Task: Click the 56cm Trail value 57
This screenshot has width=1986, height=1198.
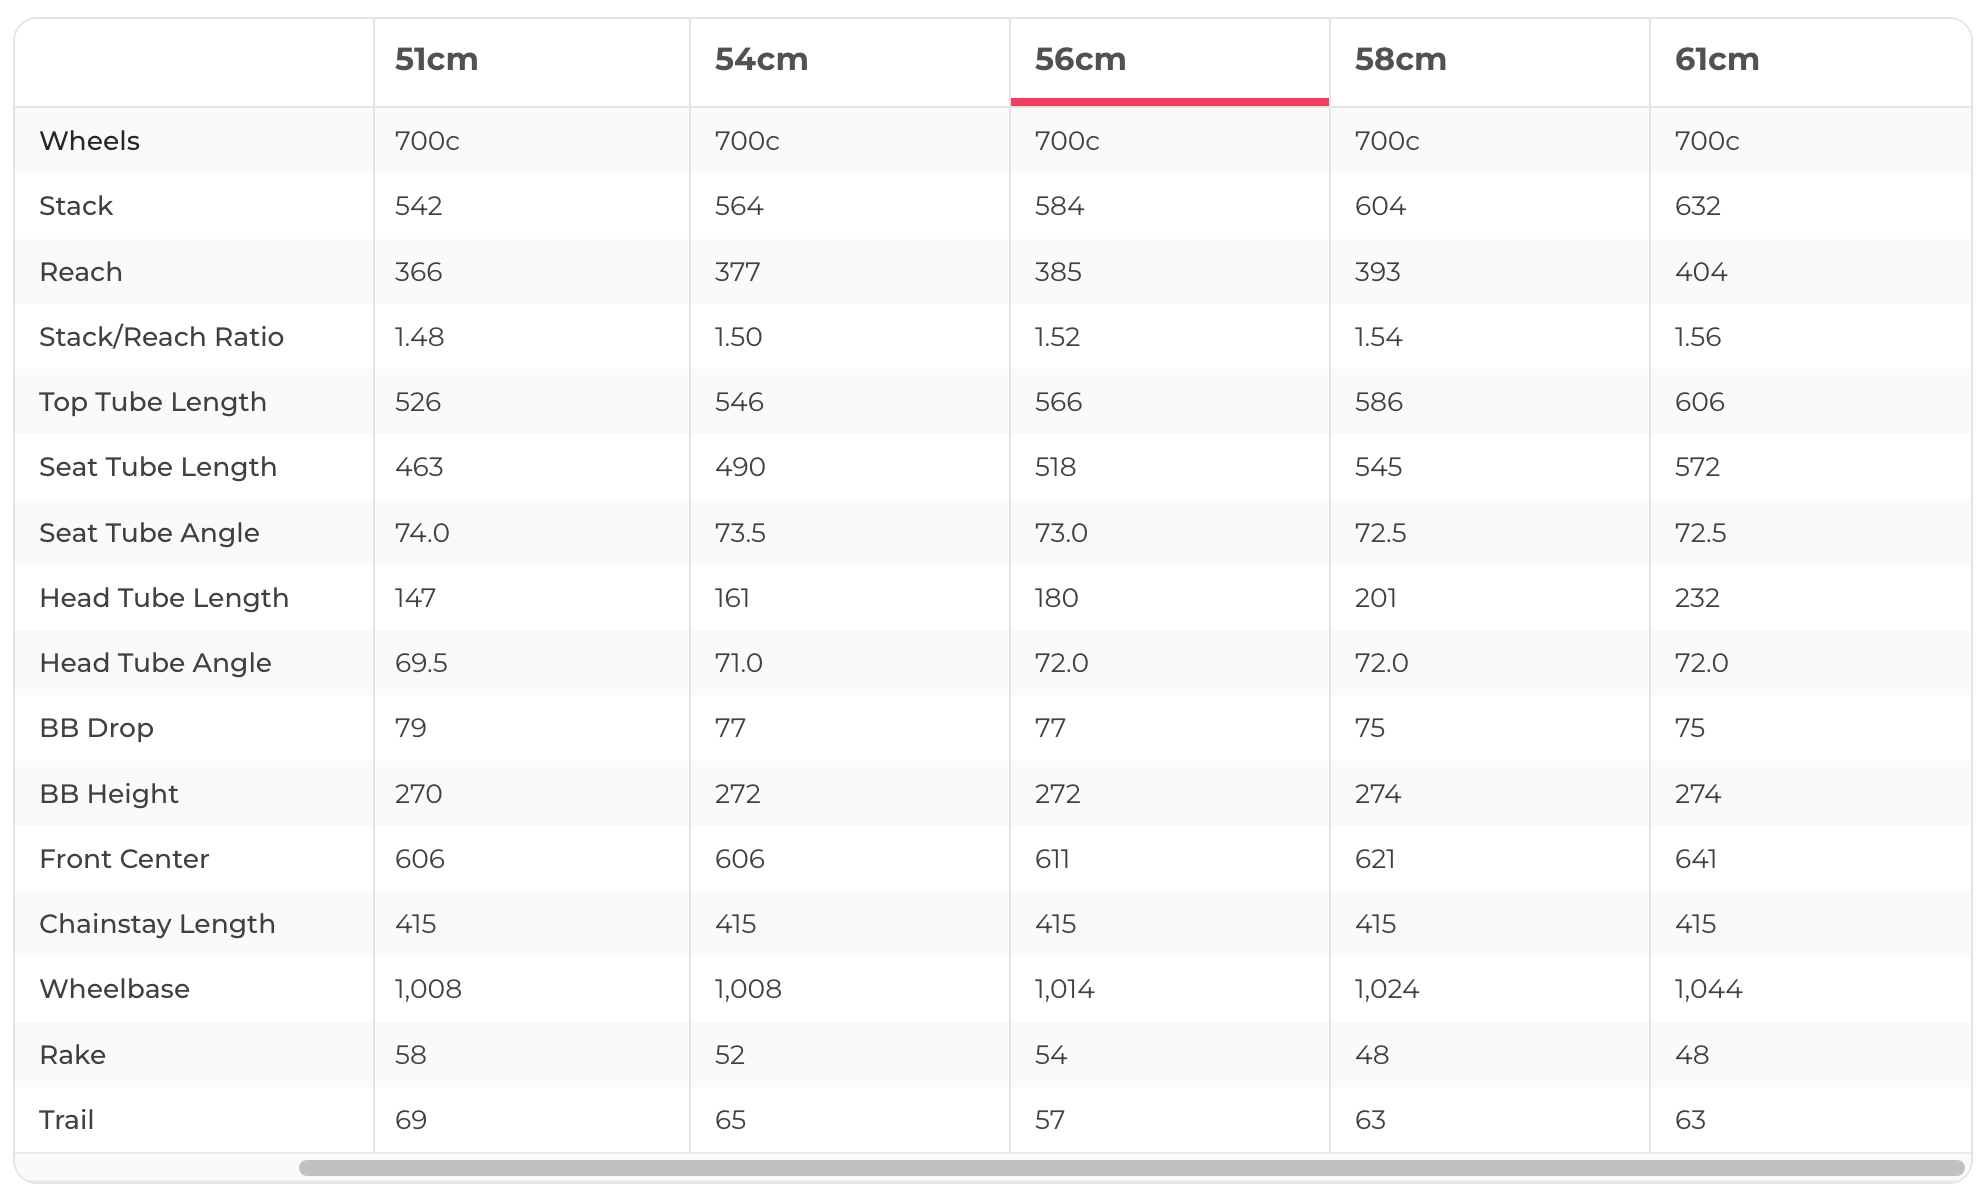Action: tap(1050, 1120)
